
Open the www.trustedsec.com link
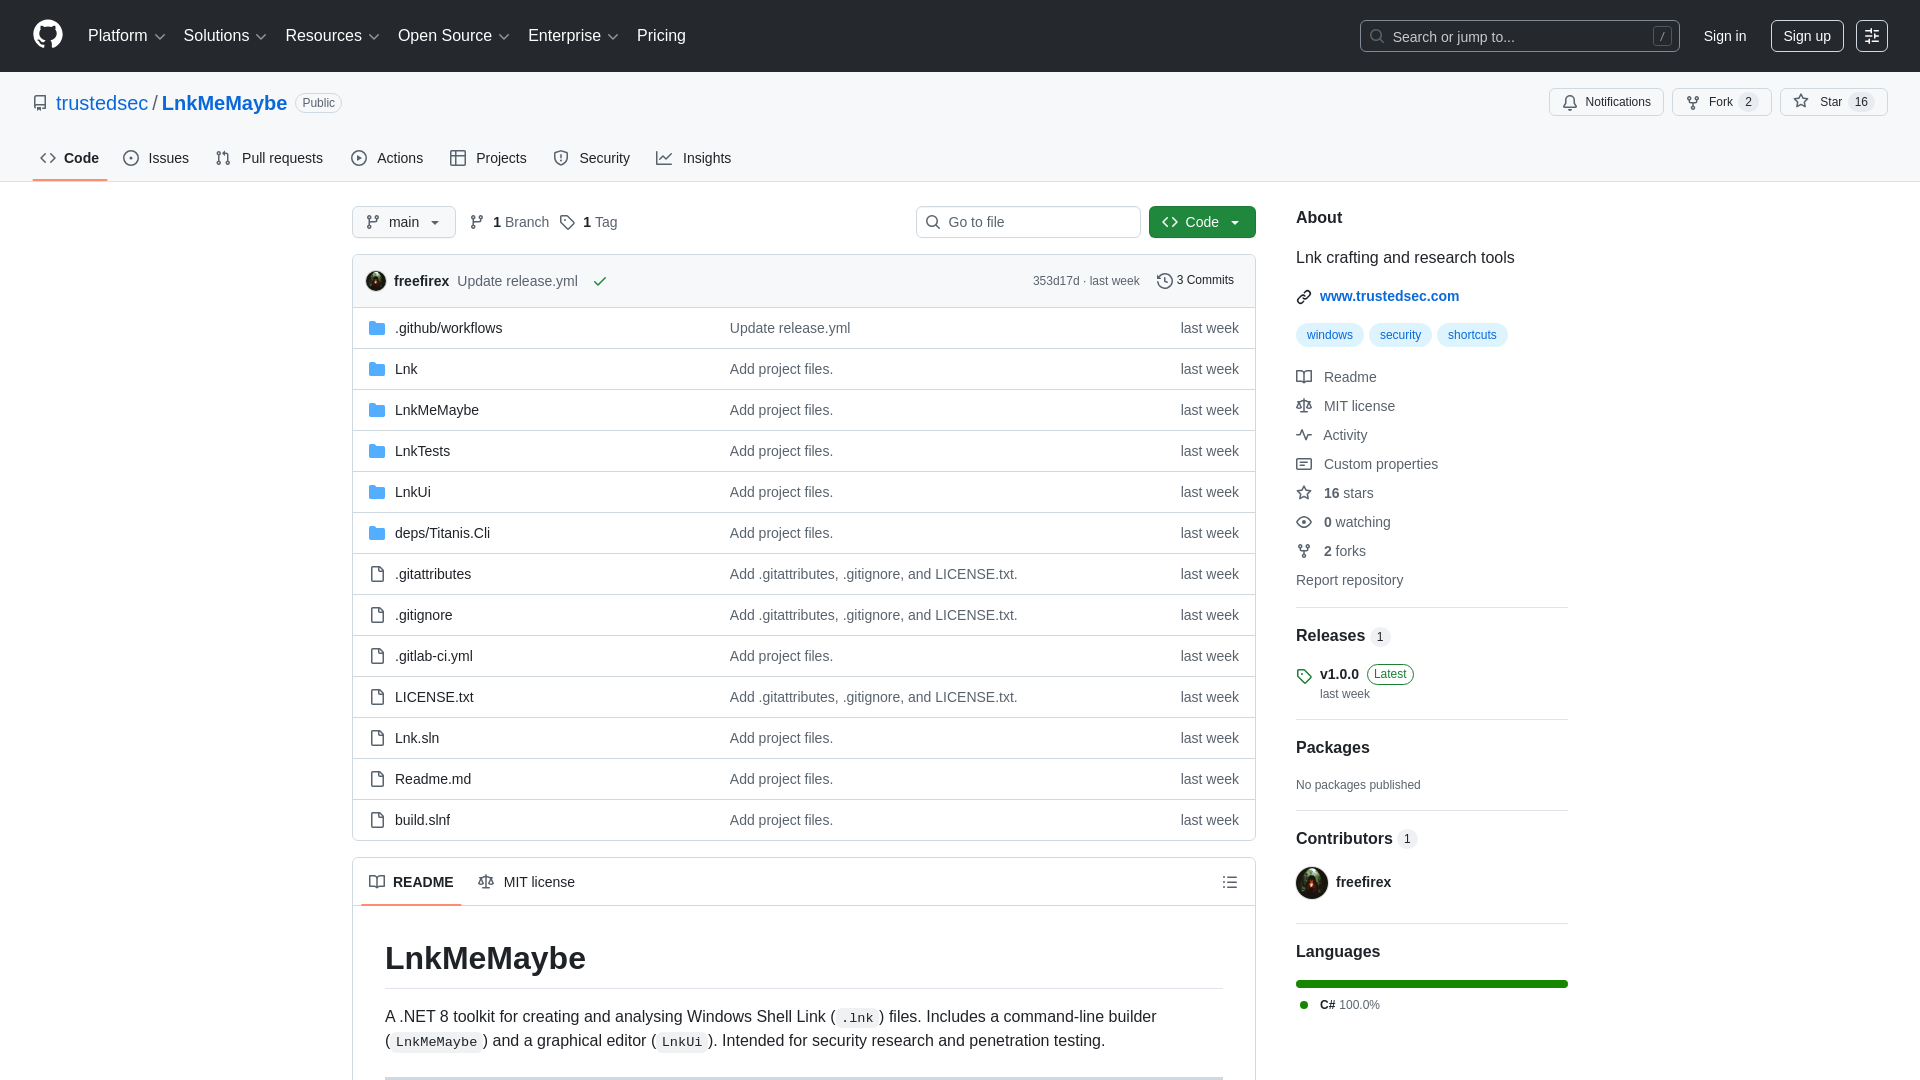pos(1389,296)
